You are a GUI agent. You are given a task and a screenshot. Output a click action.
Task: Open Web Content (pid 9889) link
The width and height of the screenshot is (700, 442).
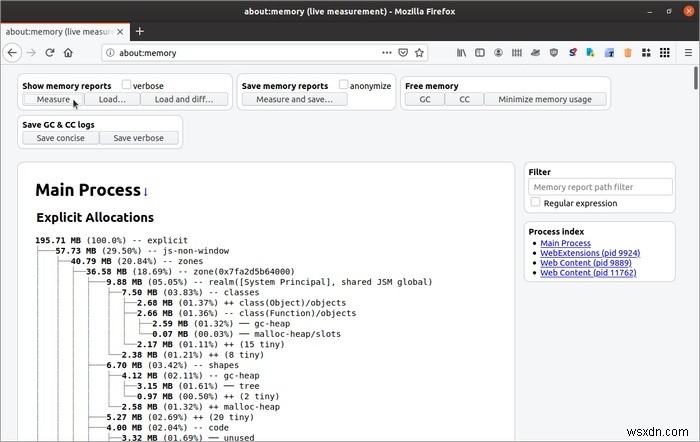click(x=586, y=263)
